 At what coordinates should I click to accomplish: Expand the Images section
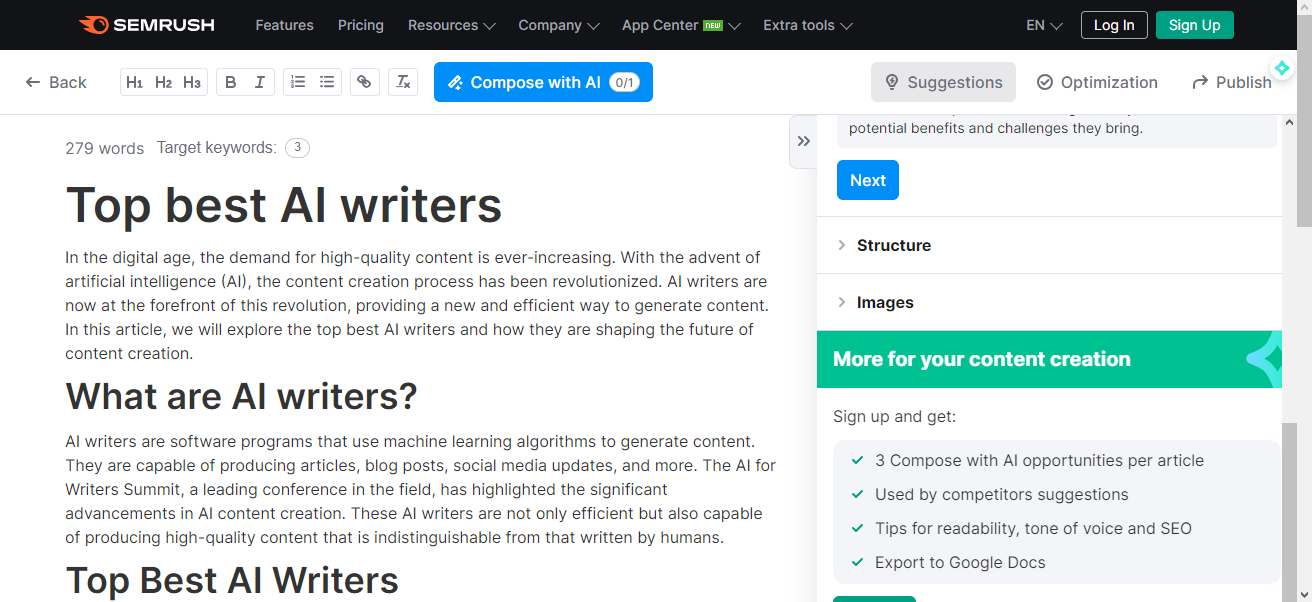click(x=884, y=302)
